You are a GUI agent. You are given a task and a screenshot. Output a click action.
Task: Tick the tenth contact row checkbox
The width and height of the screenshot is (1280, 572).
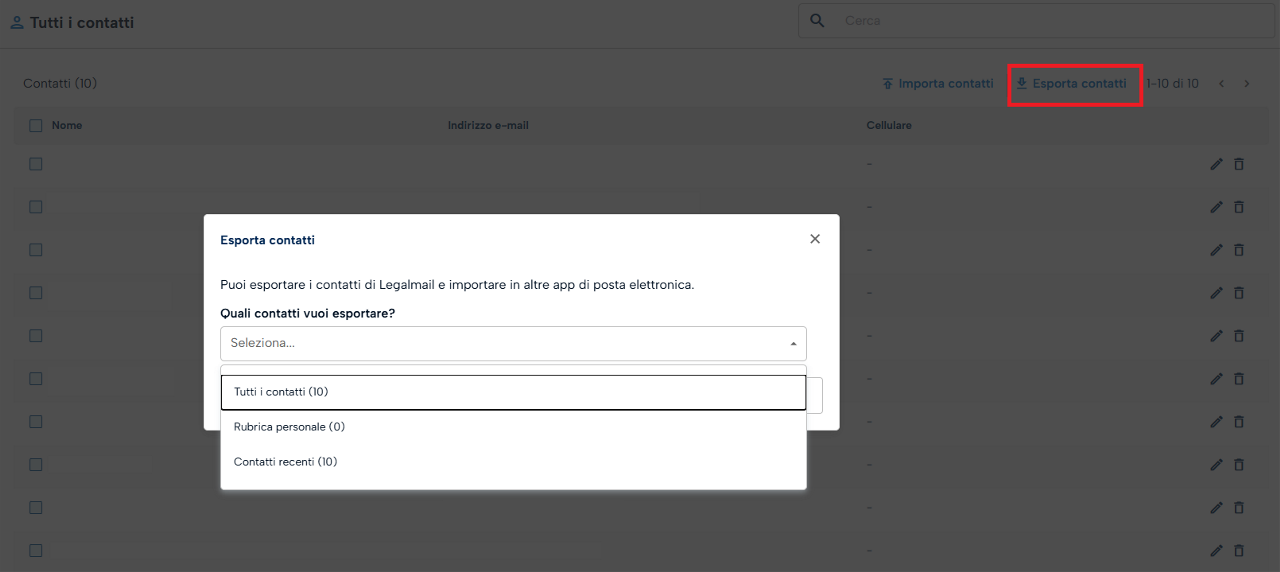(x=36, y=550)
